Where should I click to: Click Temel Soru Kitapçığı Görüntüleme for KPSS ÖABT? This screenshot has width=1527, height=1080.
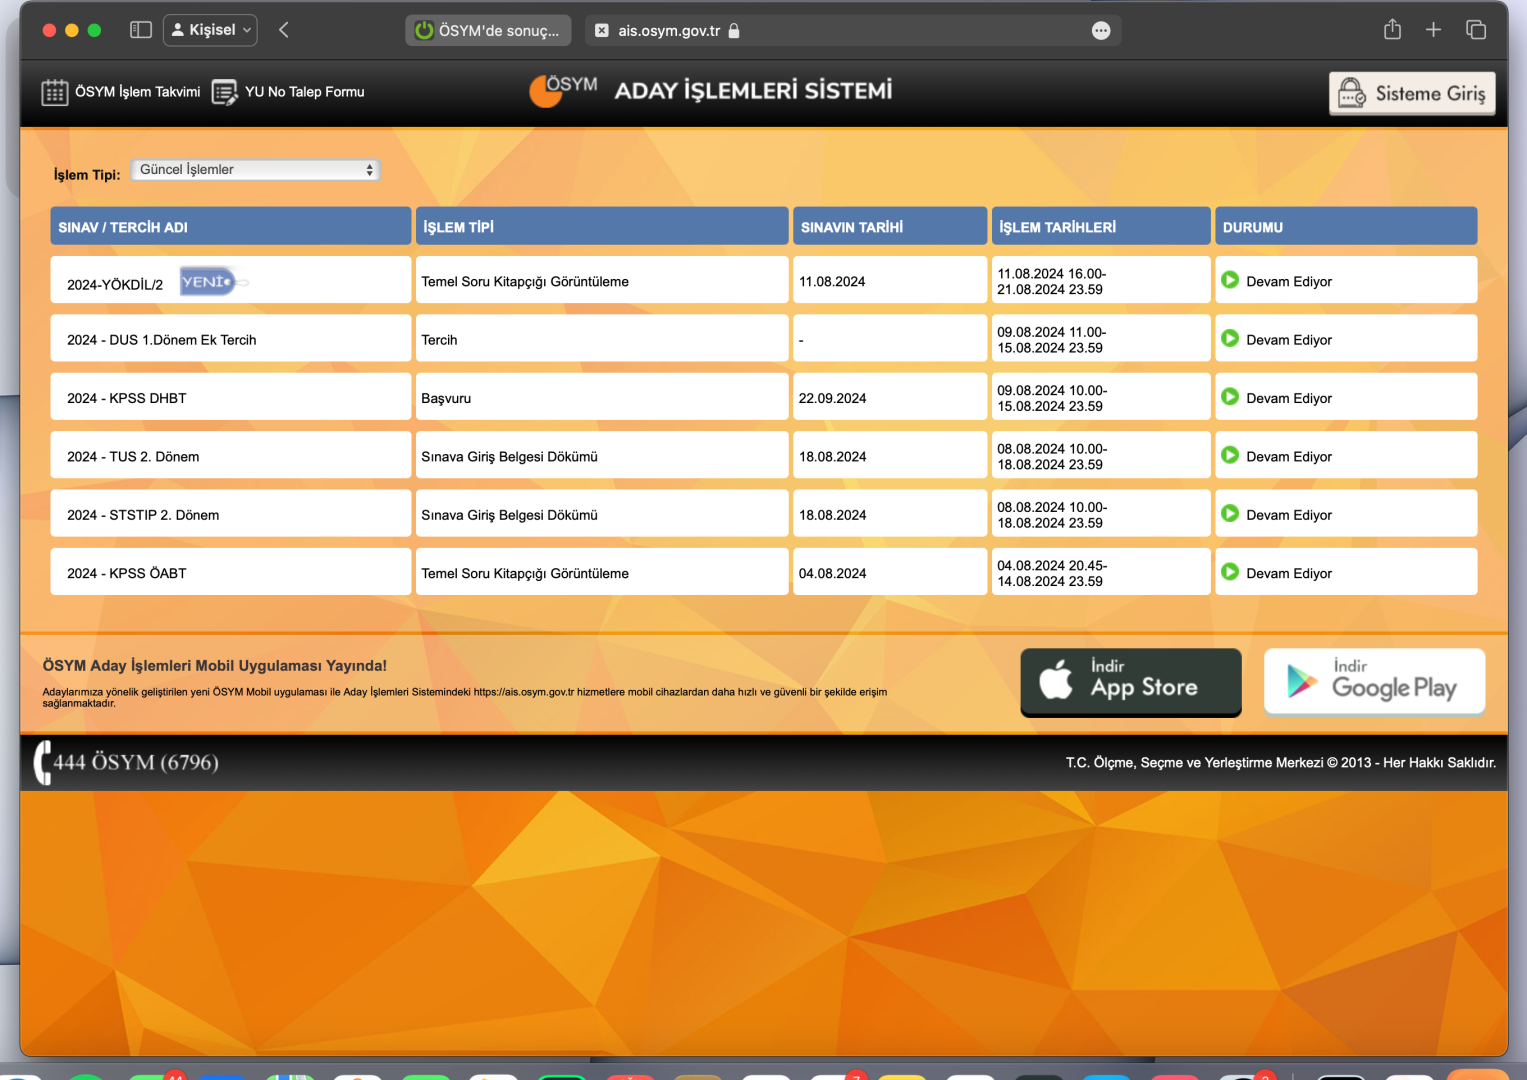point(525,573)
